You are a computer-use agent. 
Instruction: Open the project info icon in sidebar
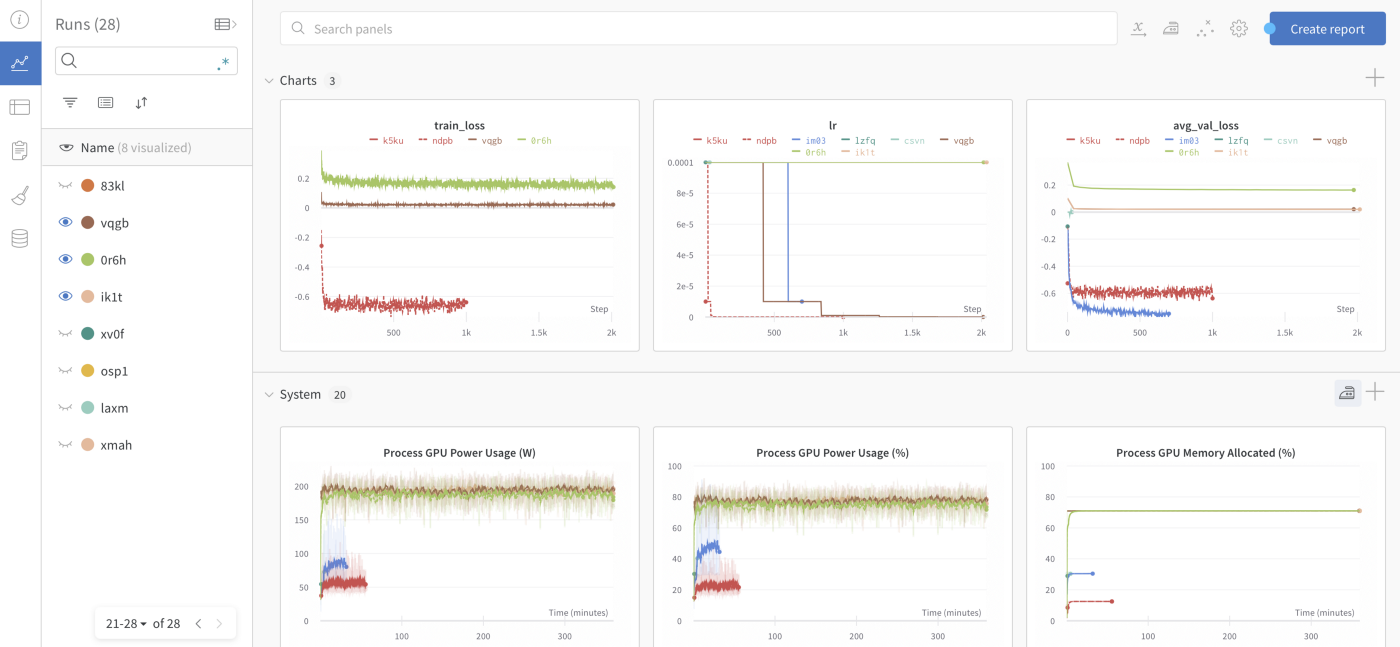tap(19, 19)
